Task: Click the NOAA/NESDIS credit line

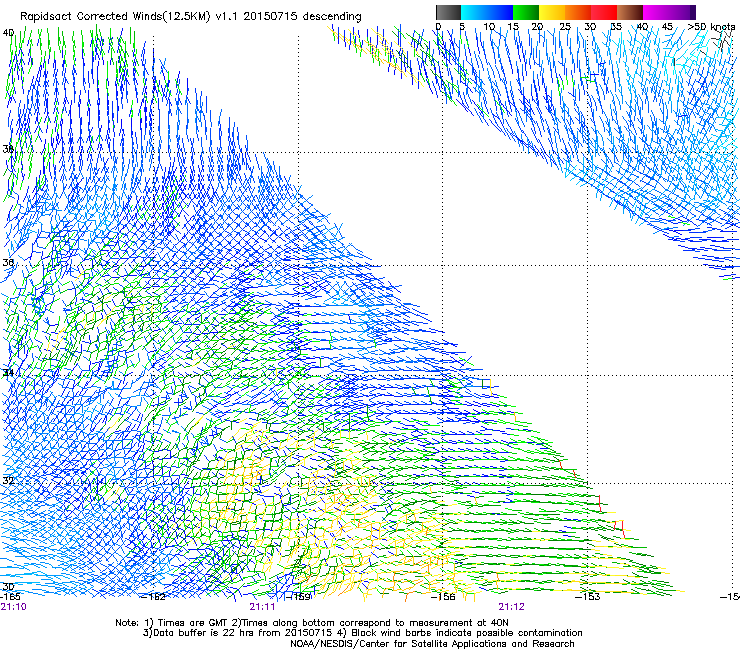Action: tap(432, 644)
